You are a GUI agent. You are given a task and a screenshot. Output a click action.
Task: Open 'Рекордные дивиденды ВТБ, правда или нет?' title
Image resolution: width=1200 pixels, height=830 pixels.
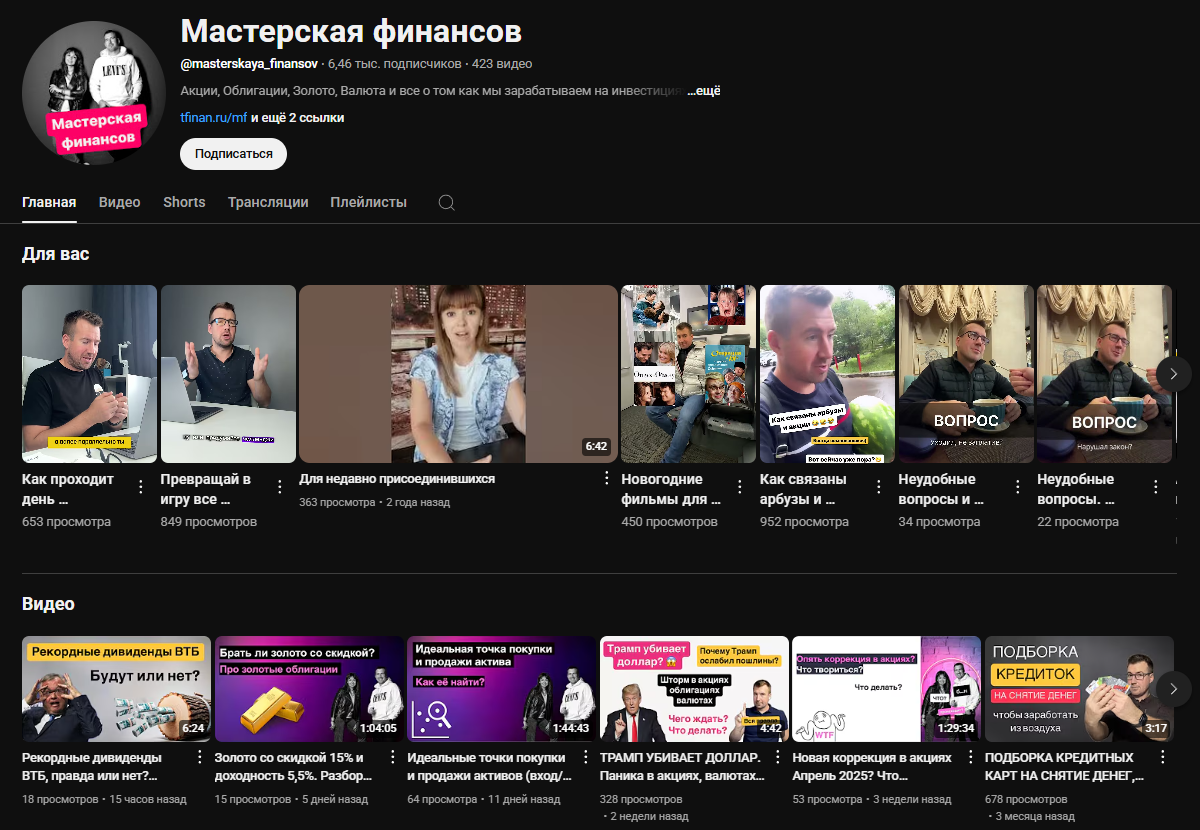pos(92,766)
